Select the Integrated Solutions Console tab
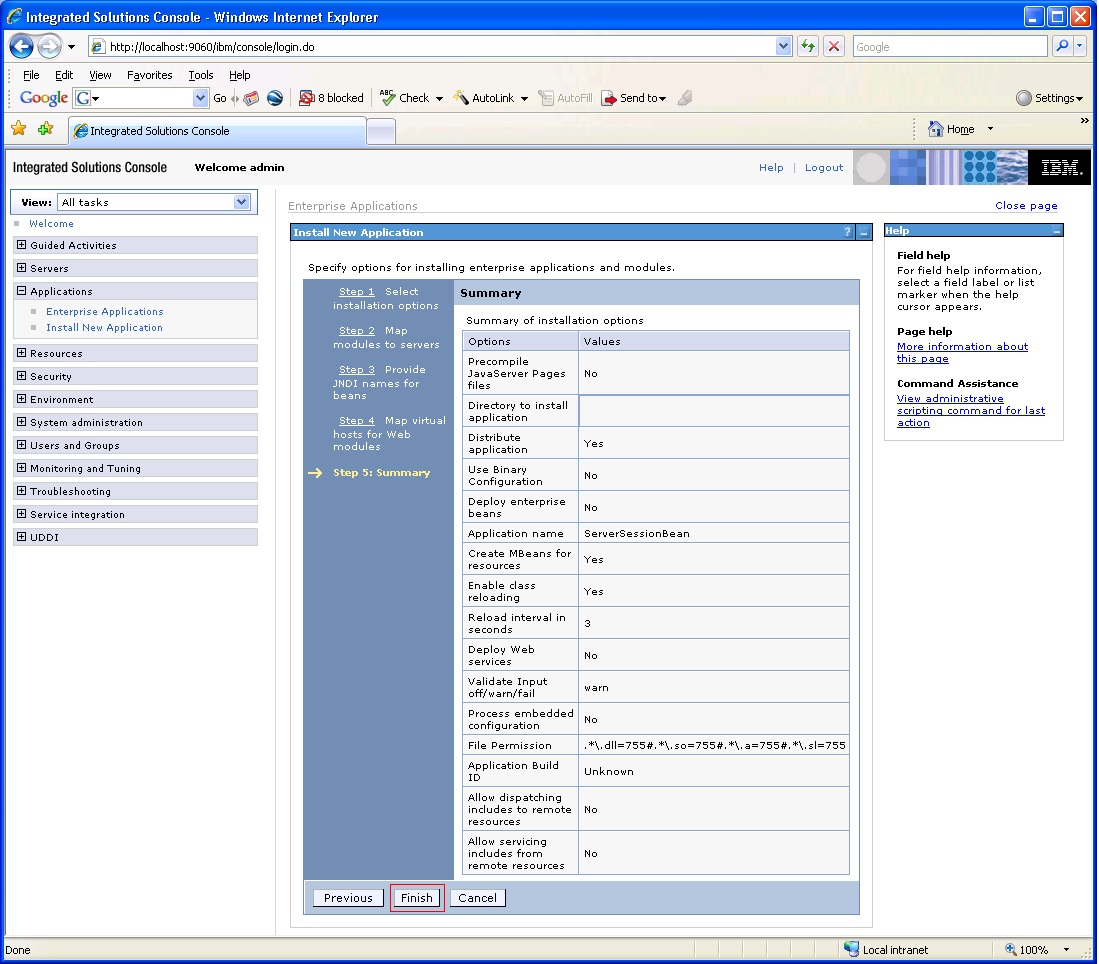This screenshot has width=1099, height=964. (217, 131)
